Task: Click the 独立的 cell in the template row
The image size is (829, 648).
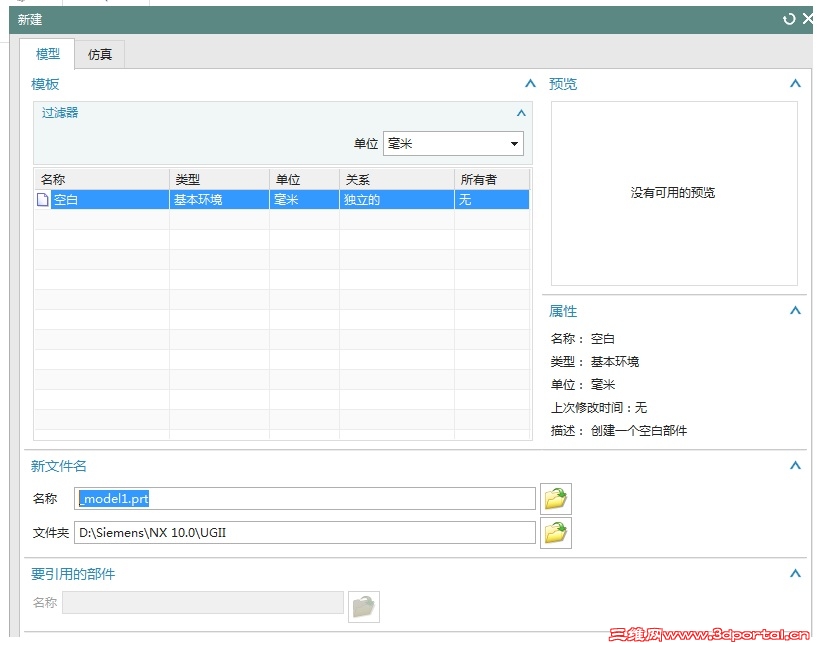Action: [x=397, y=200]
